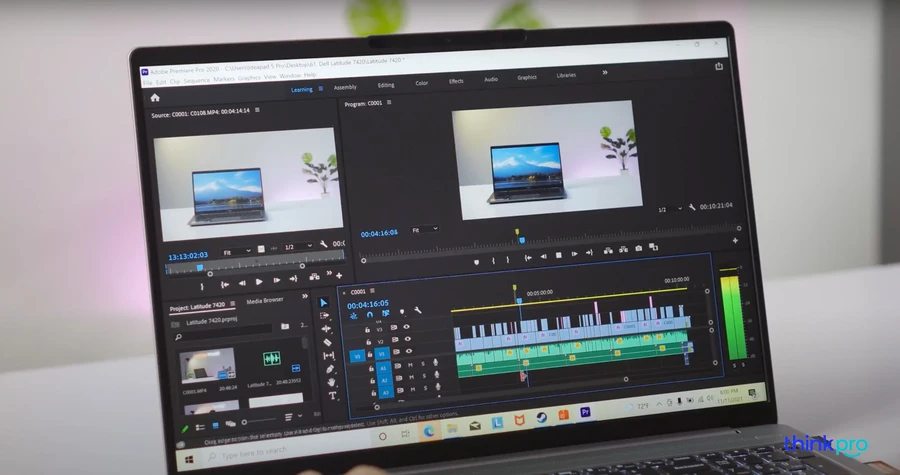Toggle V3 track output eye
Screen dimensions: 900x475
[x=406, y=327]
